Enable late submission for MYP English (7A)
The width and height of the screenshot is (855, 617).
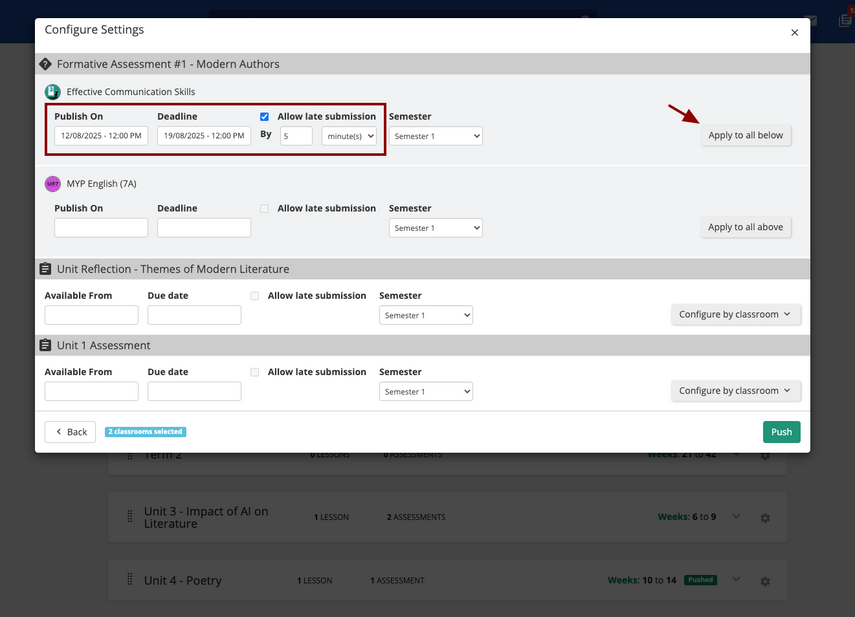pos(265,208)
